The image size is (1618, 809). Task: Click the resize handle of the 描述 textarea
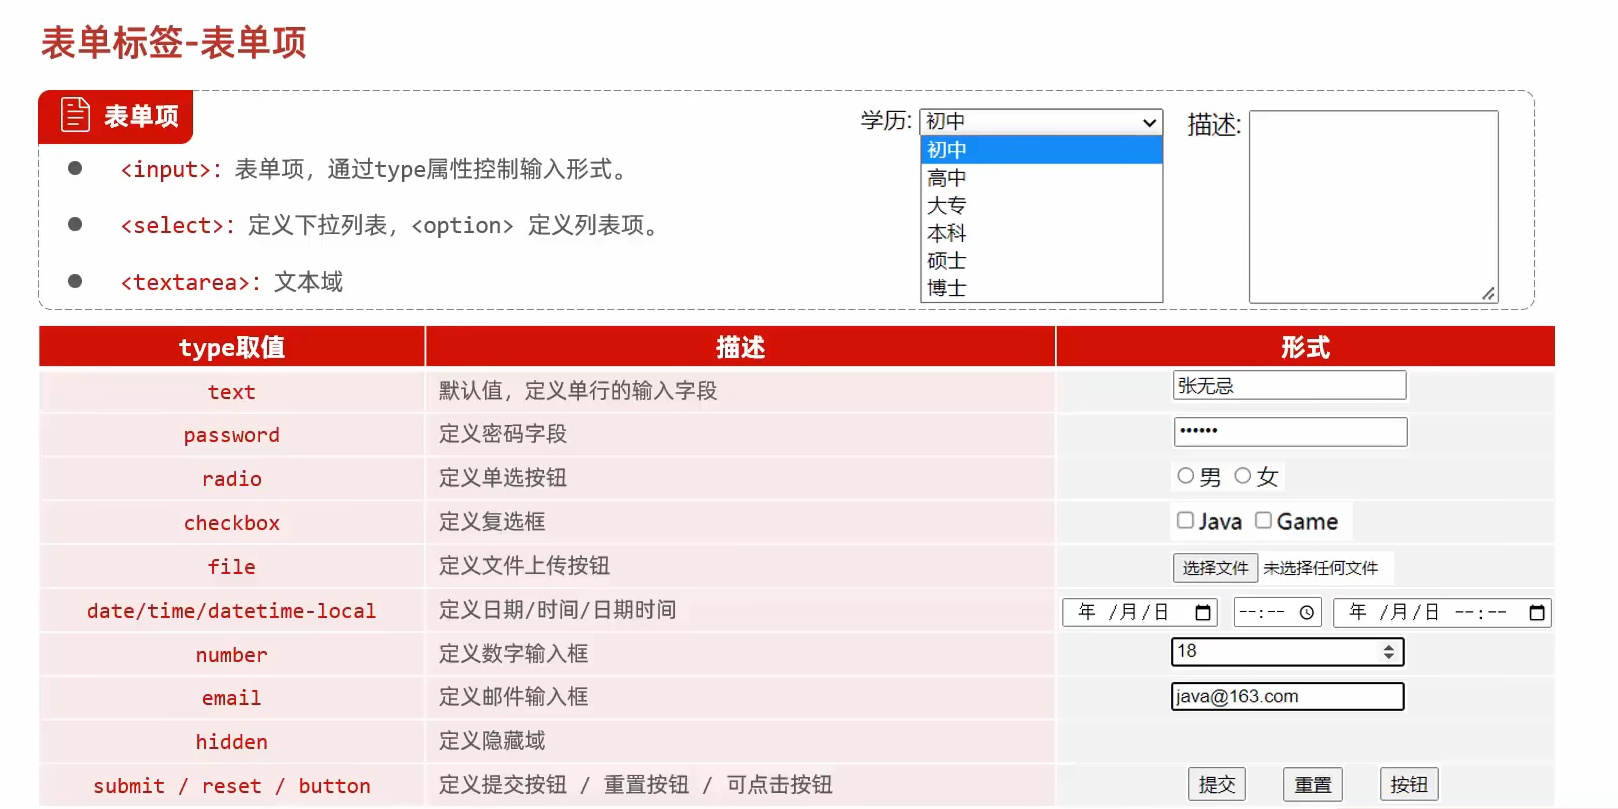click(x=1488, y=293)
